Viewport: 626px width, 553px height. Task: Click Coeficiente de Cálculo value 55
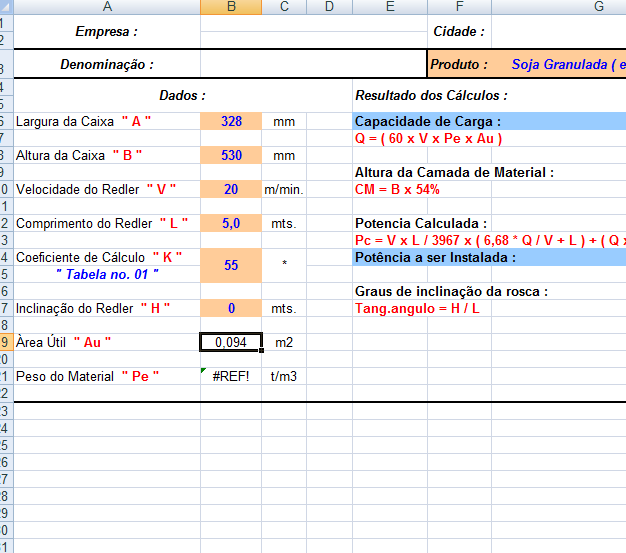[x=231, y=265]
